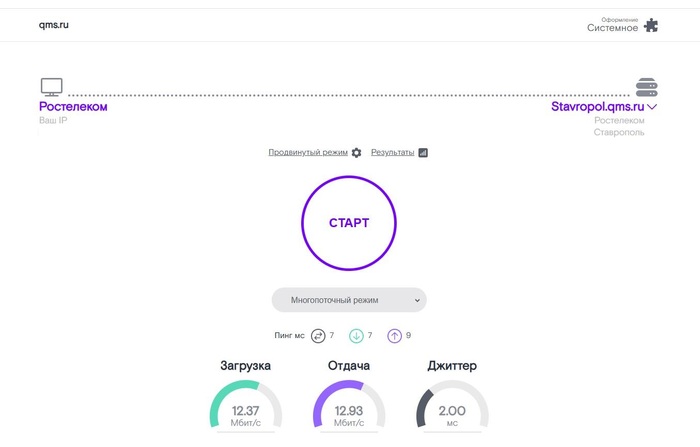
Task: Click the two-way arrows ping icon
Action: tap(318, 336)
